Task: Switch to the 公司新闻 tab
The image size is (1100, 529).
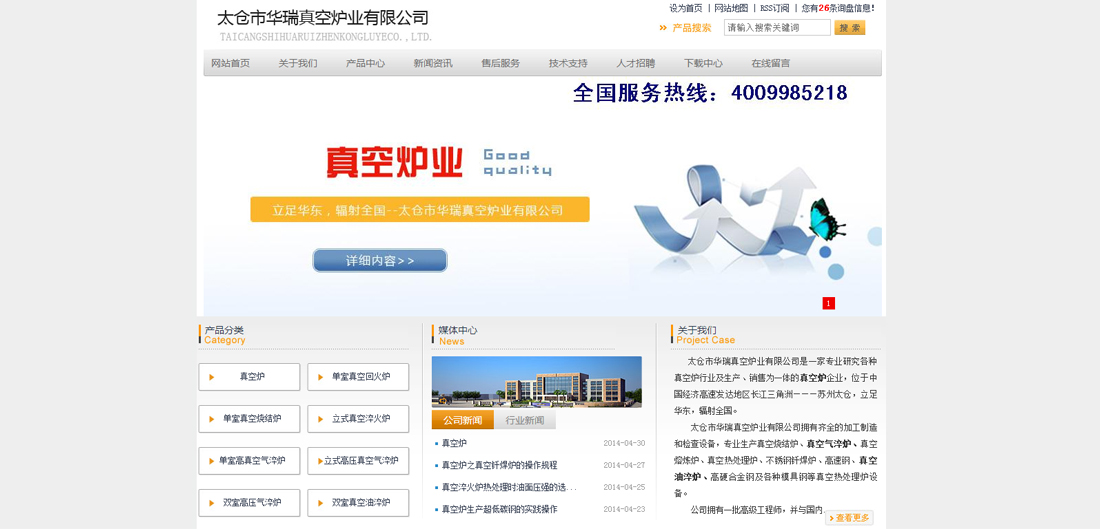Action: click(462, 420)
